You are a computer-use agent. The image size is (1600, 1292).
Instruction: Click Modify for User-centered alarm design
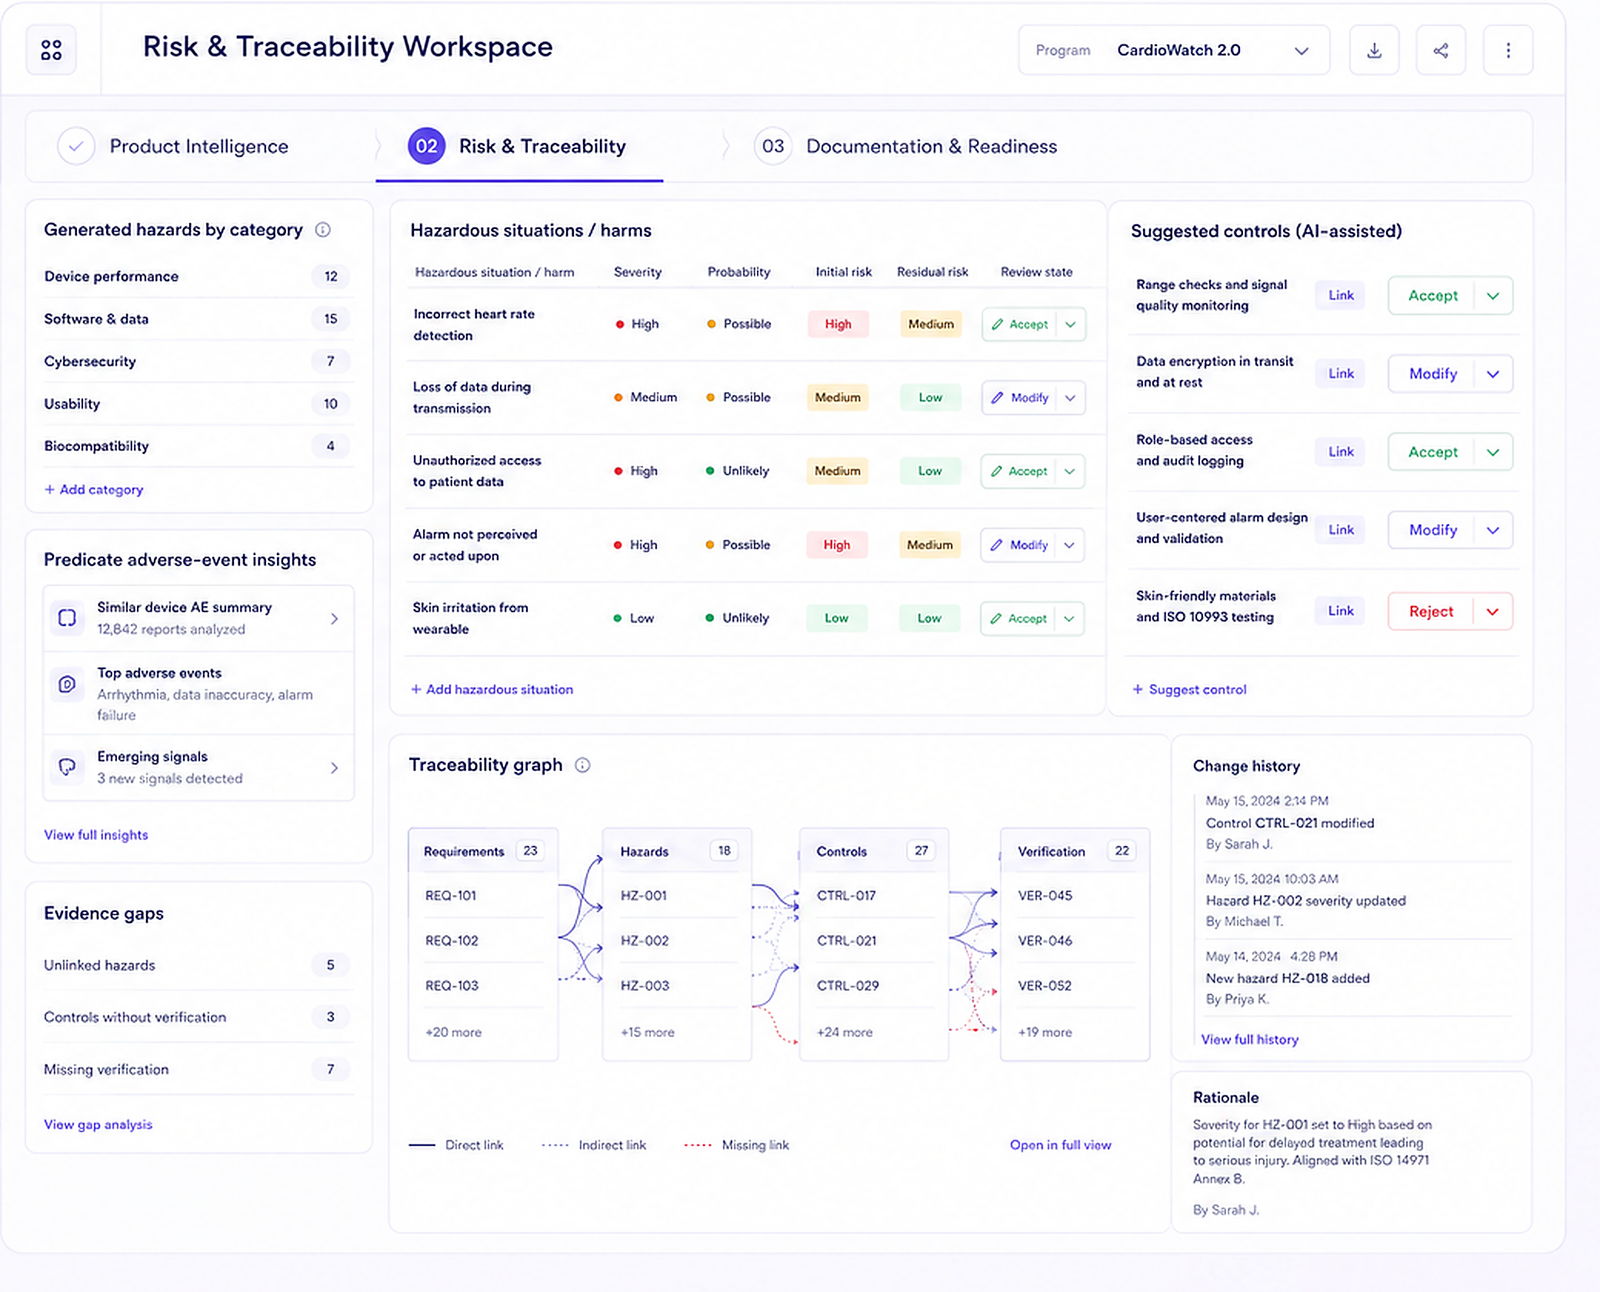point(1432,530)
